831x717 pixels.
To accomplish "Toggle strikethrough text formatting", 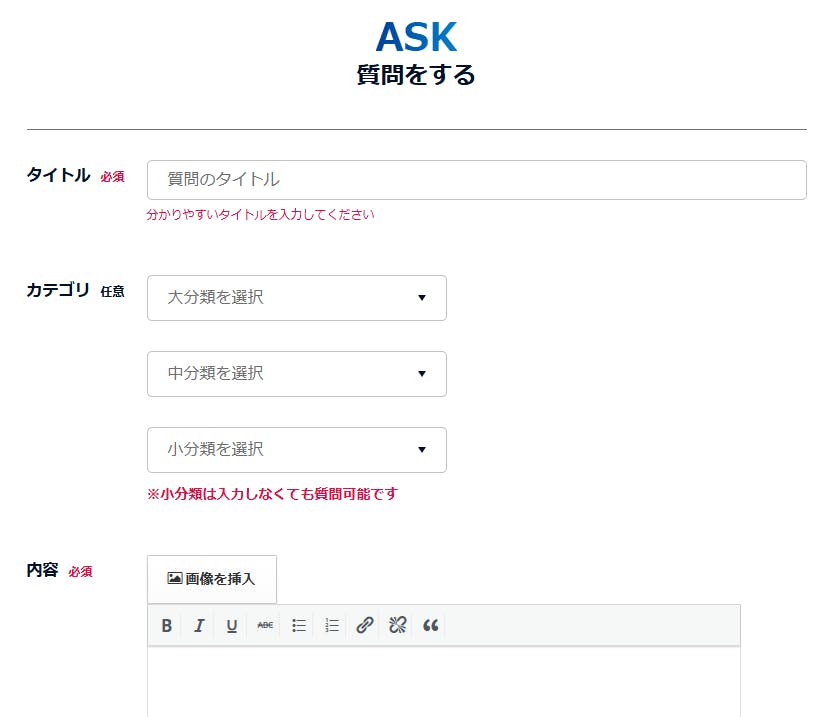I will [265, 626].
